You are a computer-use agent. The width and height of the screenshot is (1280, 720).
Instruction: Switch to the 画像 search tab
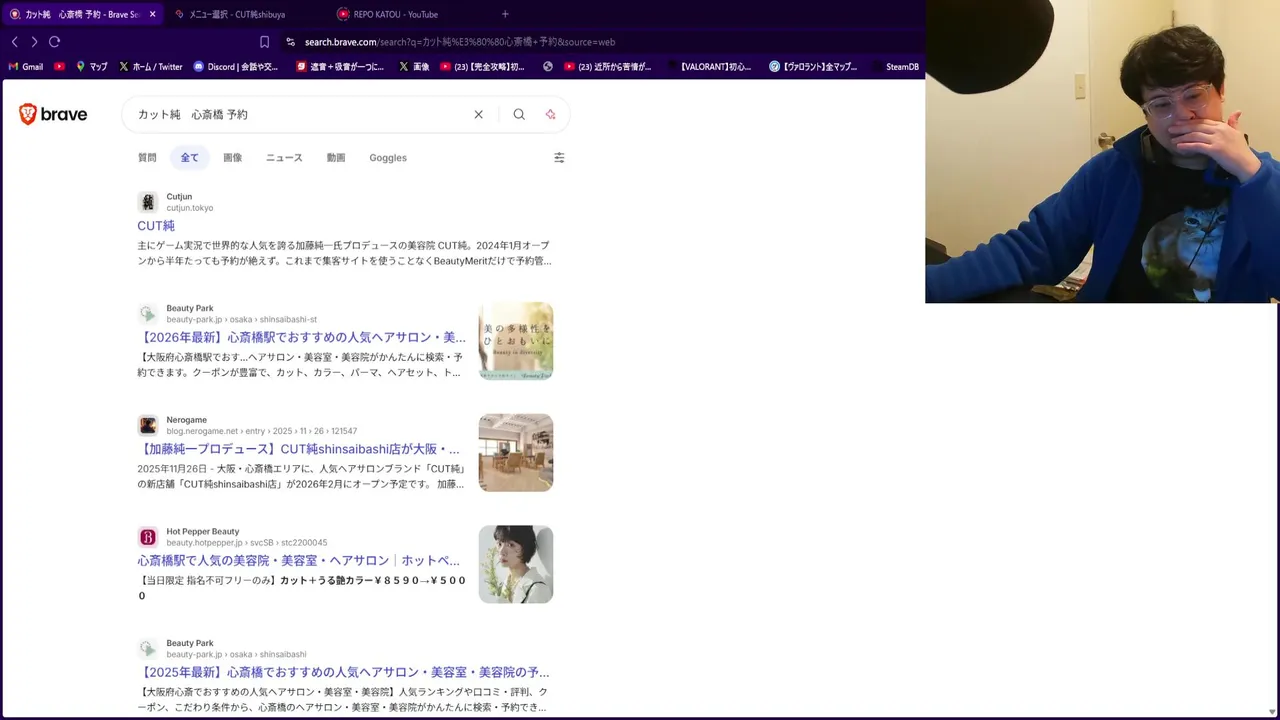click(x=232, y=157)
